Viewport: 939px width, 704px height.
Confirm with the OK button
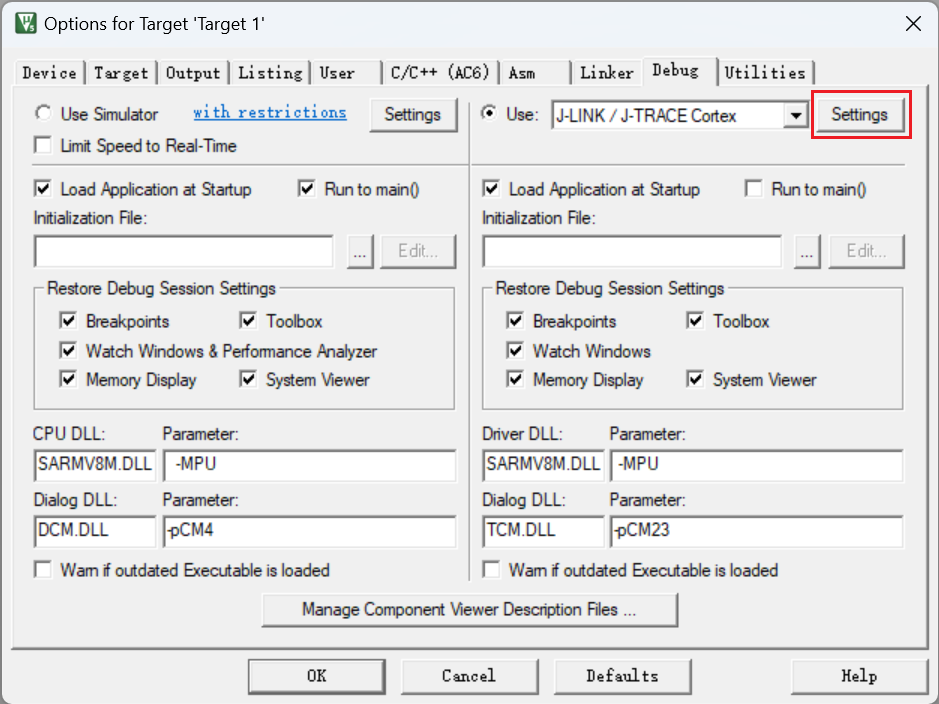pyautogui.click(x=316, y=676)
